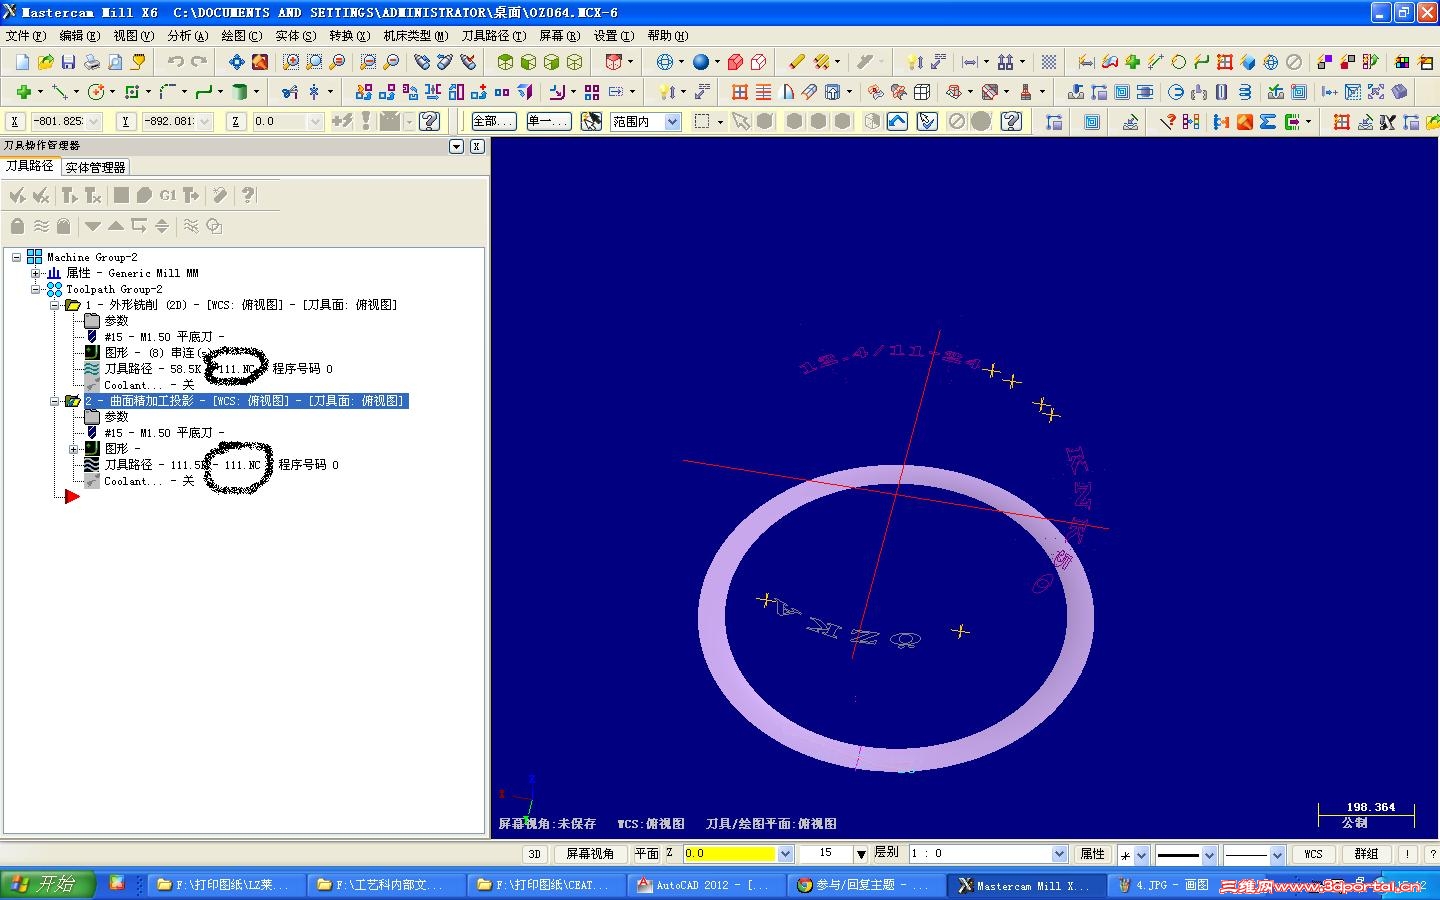Open the 范围内 selection dropdown
1440x900 pixels.
point(673,122)
